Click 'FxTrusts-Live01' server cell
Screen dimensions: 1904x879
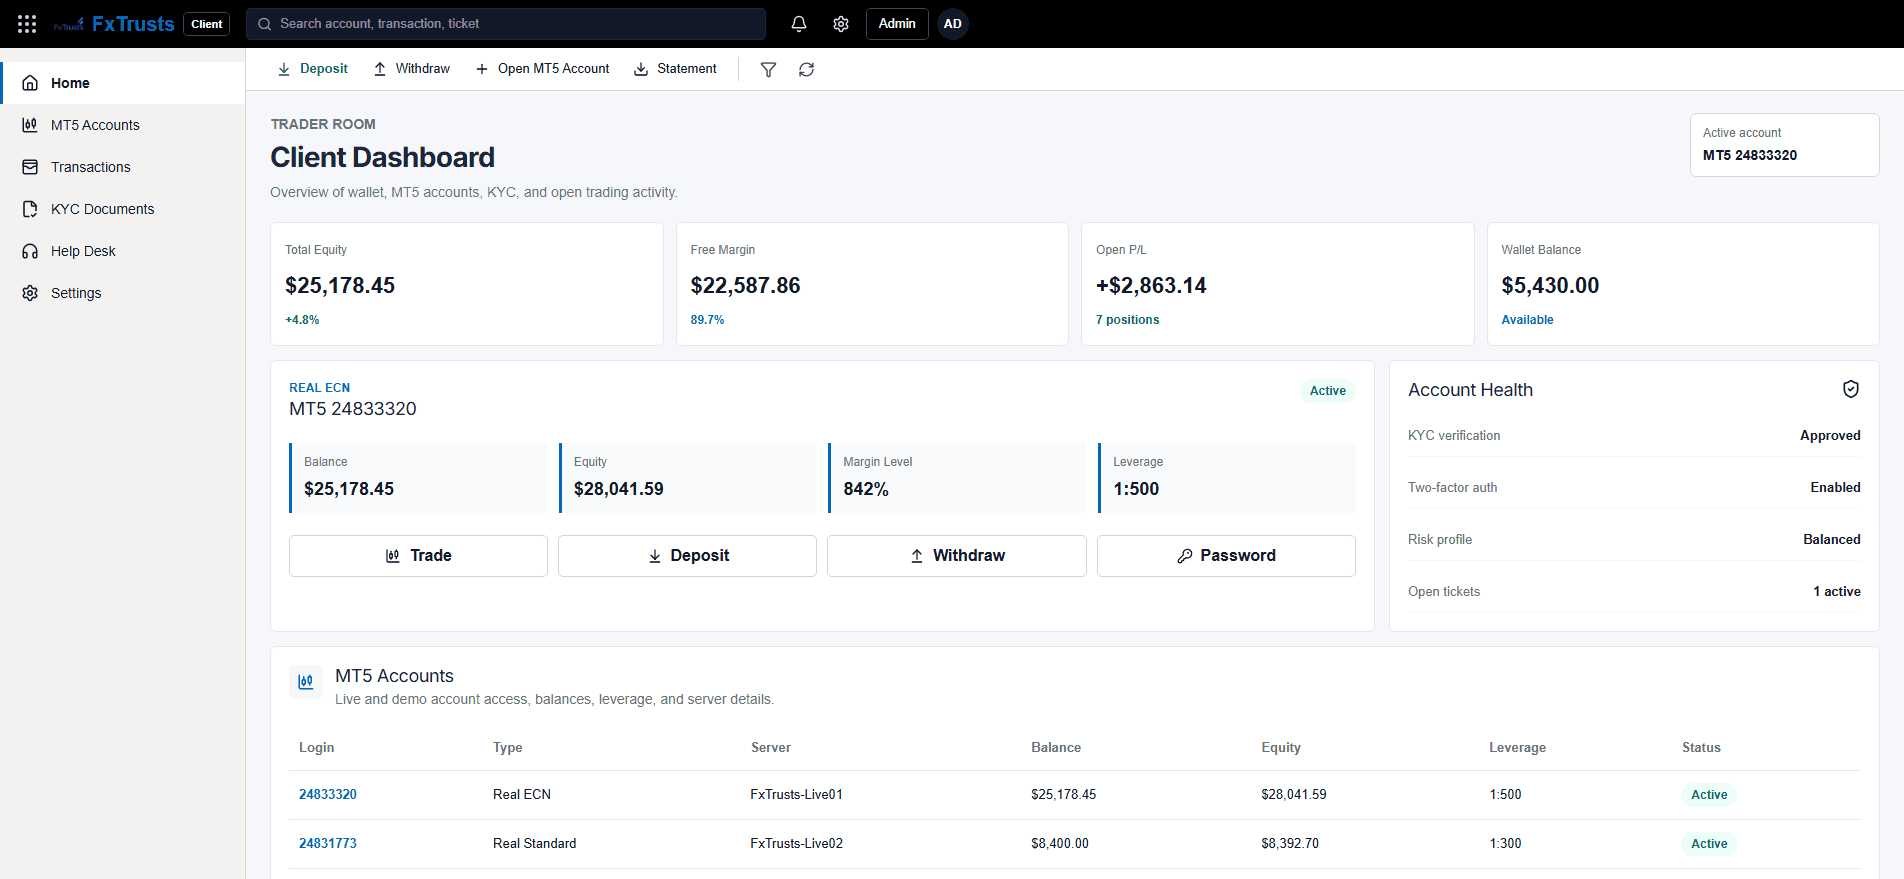coord(797,795)
